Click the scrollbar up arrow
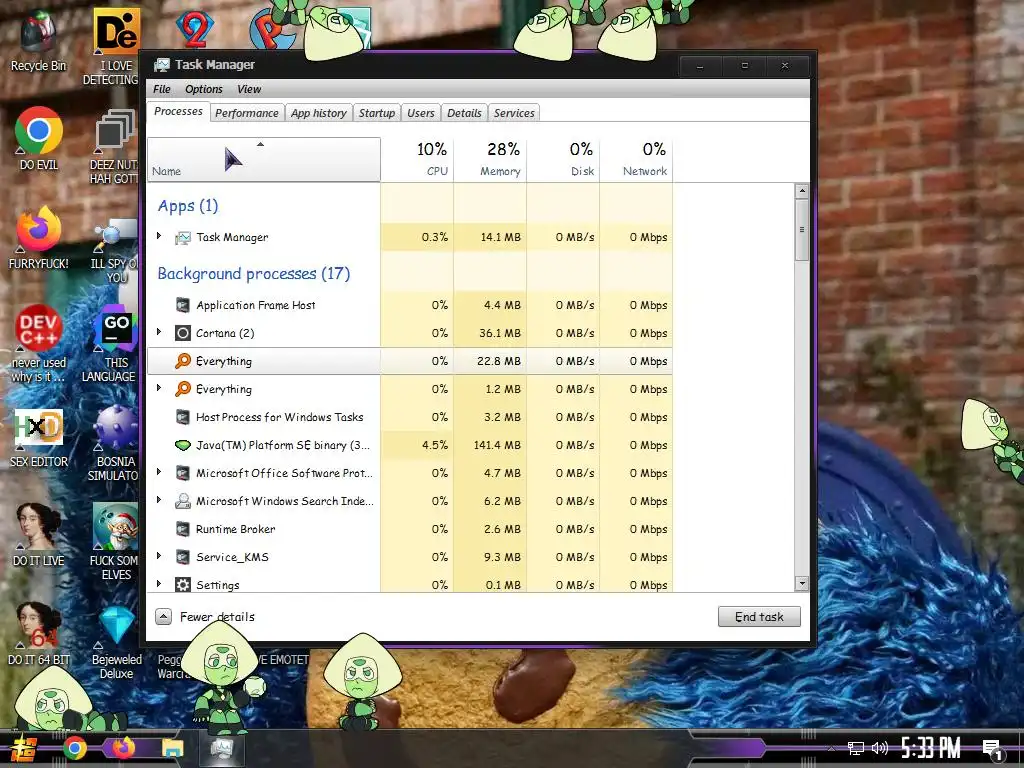 (x=802, y=191)
